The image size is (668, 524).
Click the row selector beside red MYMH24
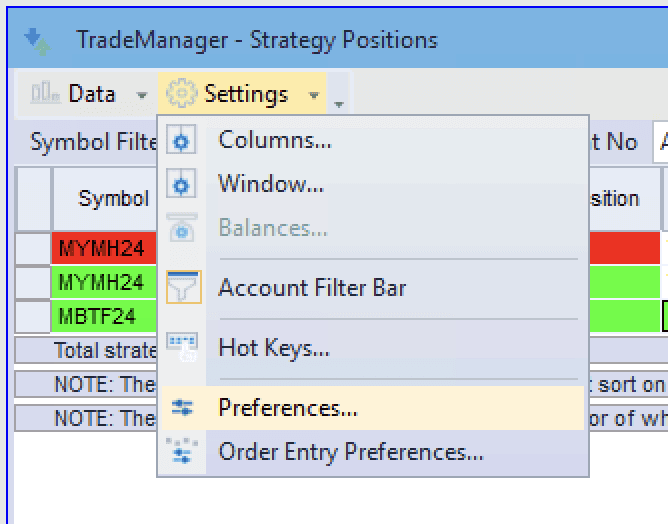coord(33,248)
